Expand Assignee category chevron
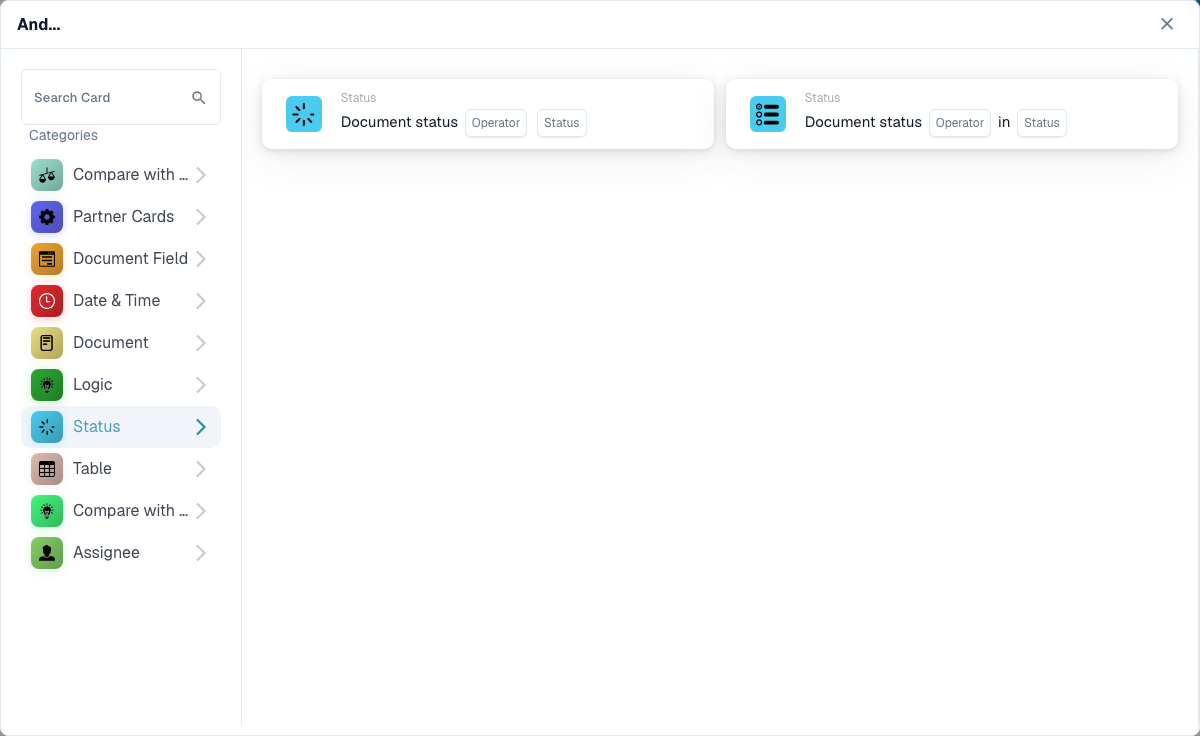 pos(201,553)
